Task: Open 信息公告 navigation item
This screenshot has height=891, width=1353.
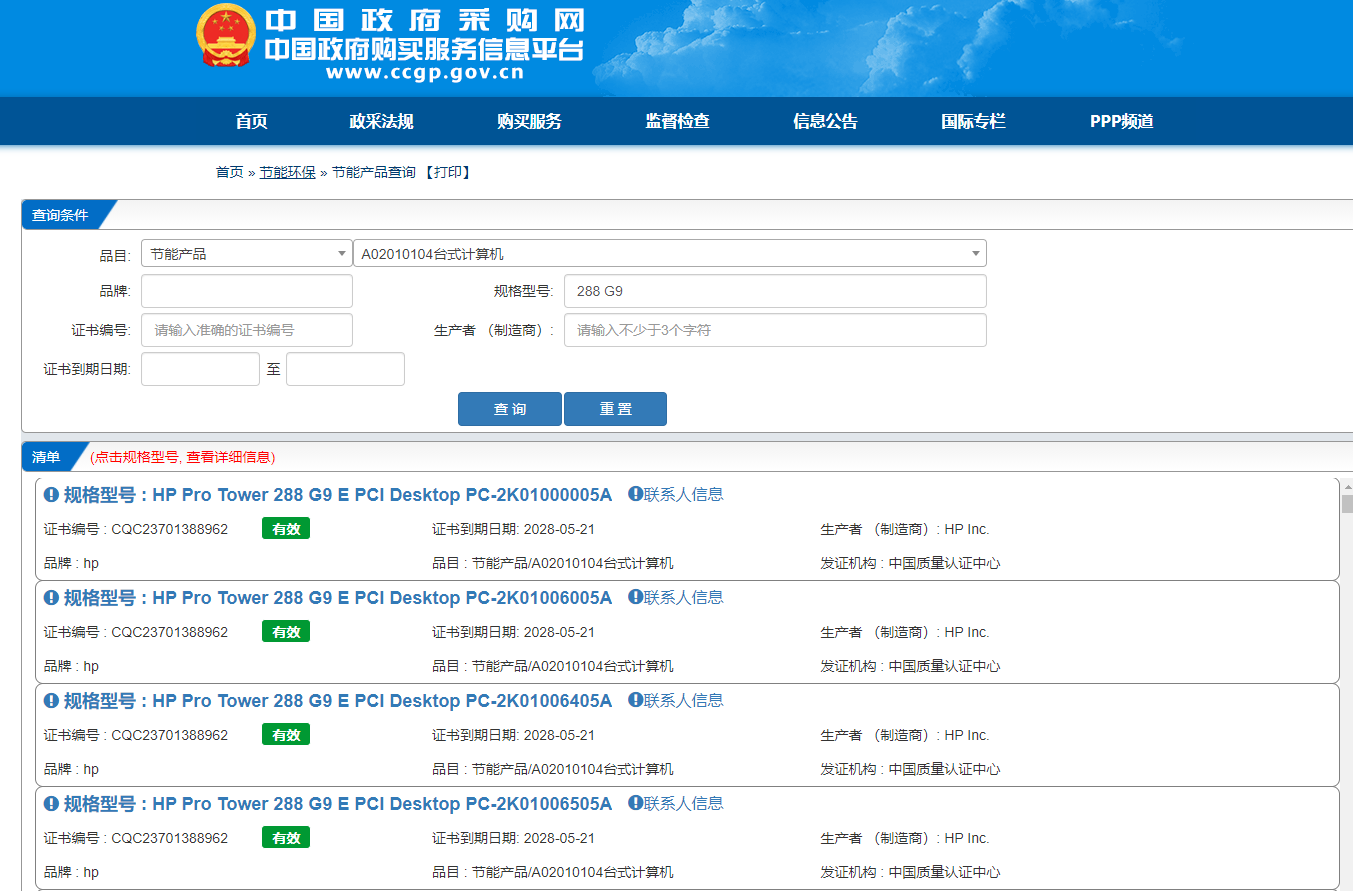Action: (x=825, y=122)
